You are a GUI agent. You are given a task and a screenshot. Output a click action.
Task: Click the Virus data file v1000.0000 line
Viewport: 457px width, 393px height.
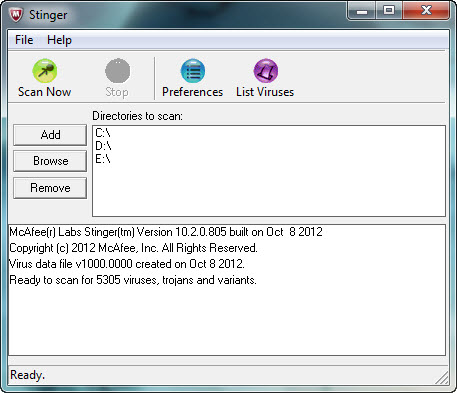click(127, 264)
